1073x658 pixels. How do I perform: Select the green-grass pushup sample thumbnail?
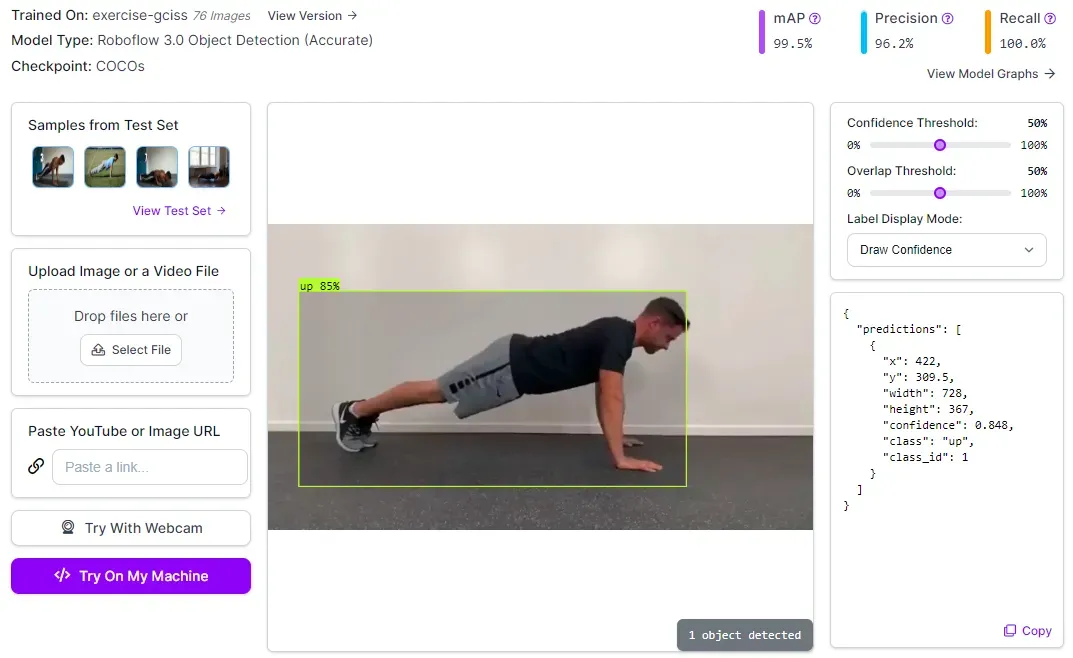pos(105,167)
